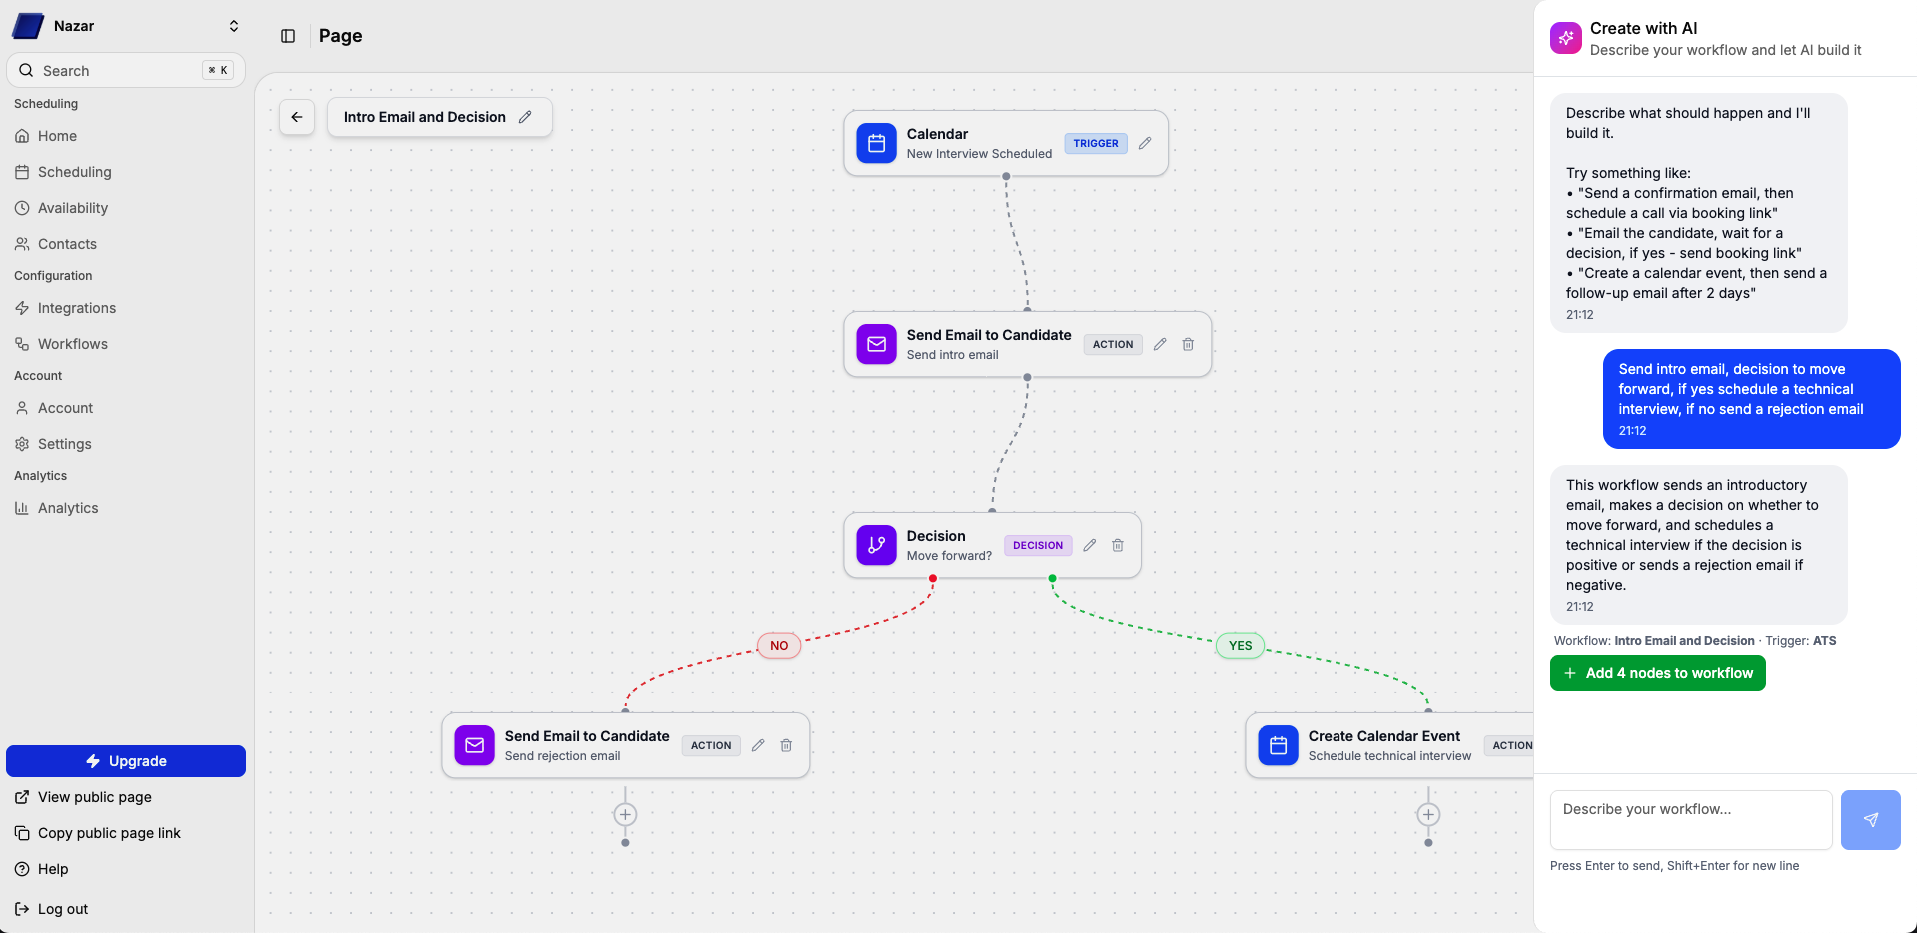The width and height of the screenshot is (1917, 933).
Task: Go back using the arrow beside workflow title
Action: [x=296, y=117]
